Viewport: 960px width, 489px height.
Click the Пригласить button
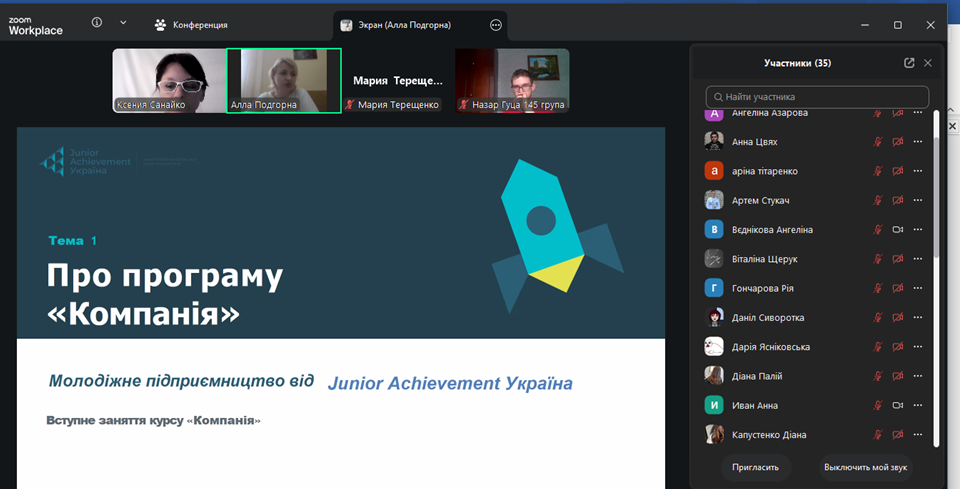tap(756, 468)
